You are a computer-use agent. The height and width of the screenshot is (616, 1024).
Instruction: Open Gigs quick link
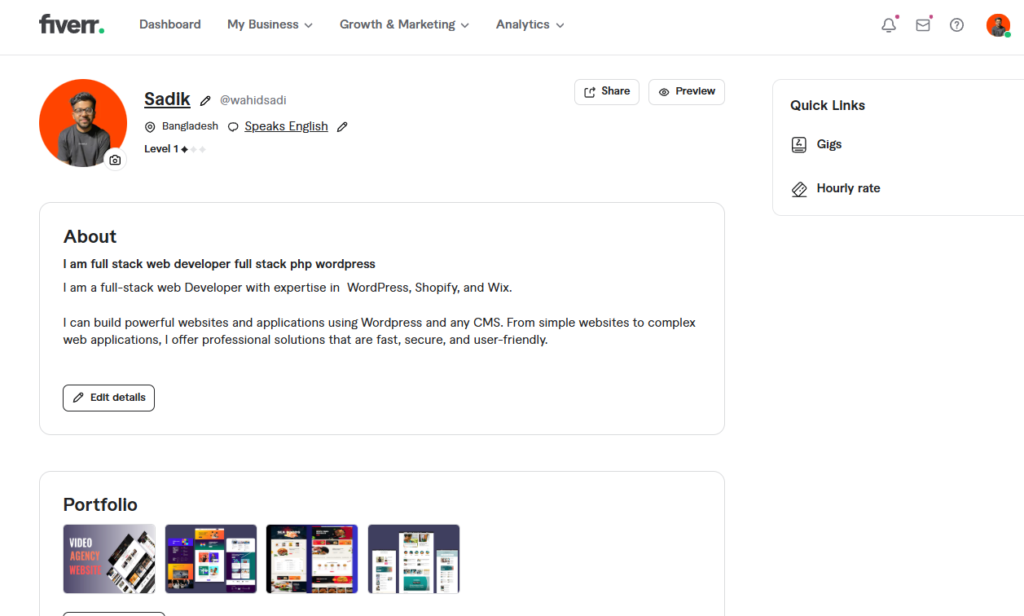pyautogui.click(x=828, y=144)
